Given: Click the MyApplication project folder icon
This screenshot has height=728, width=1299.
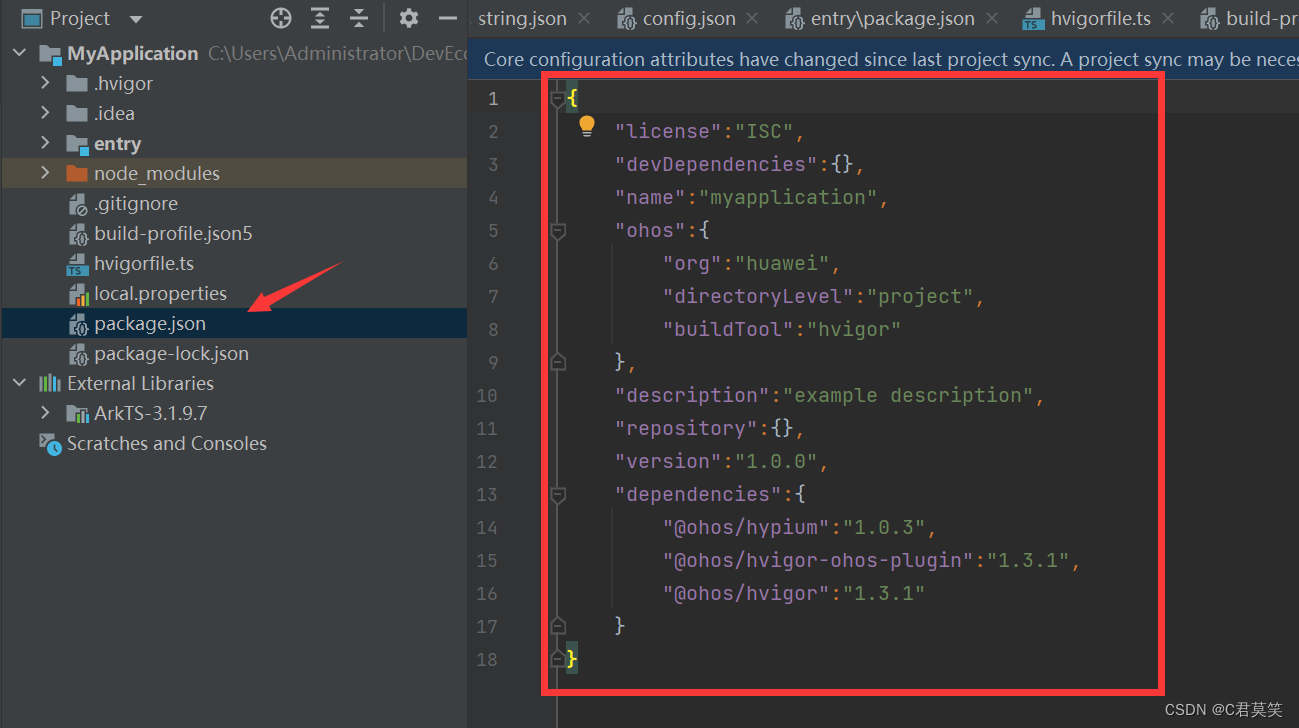Looking at the screenshot, I should pyautogui.click(x=51, y=54).
